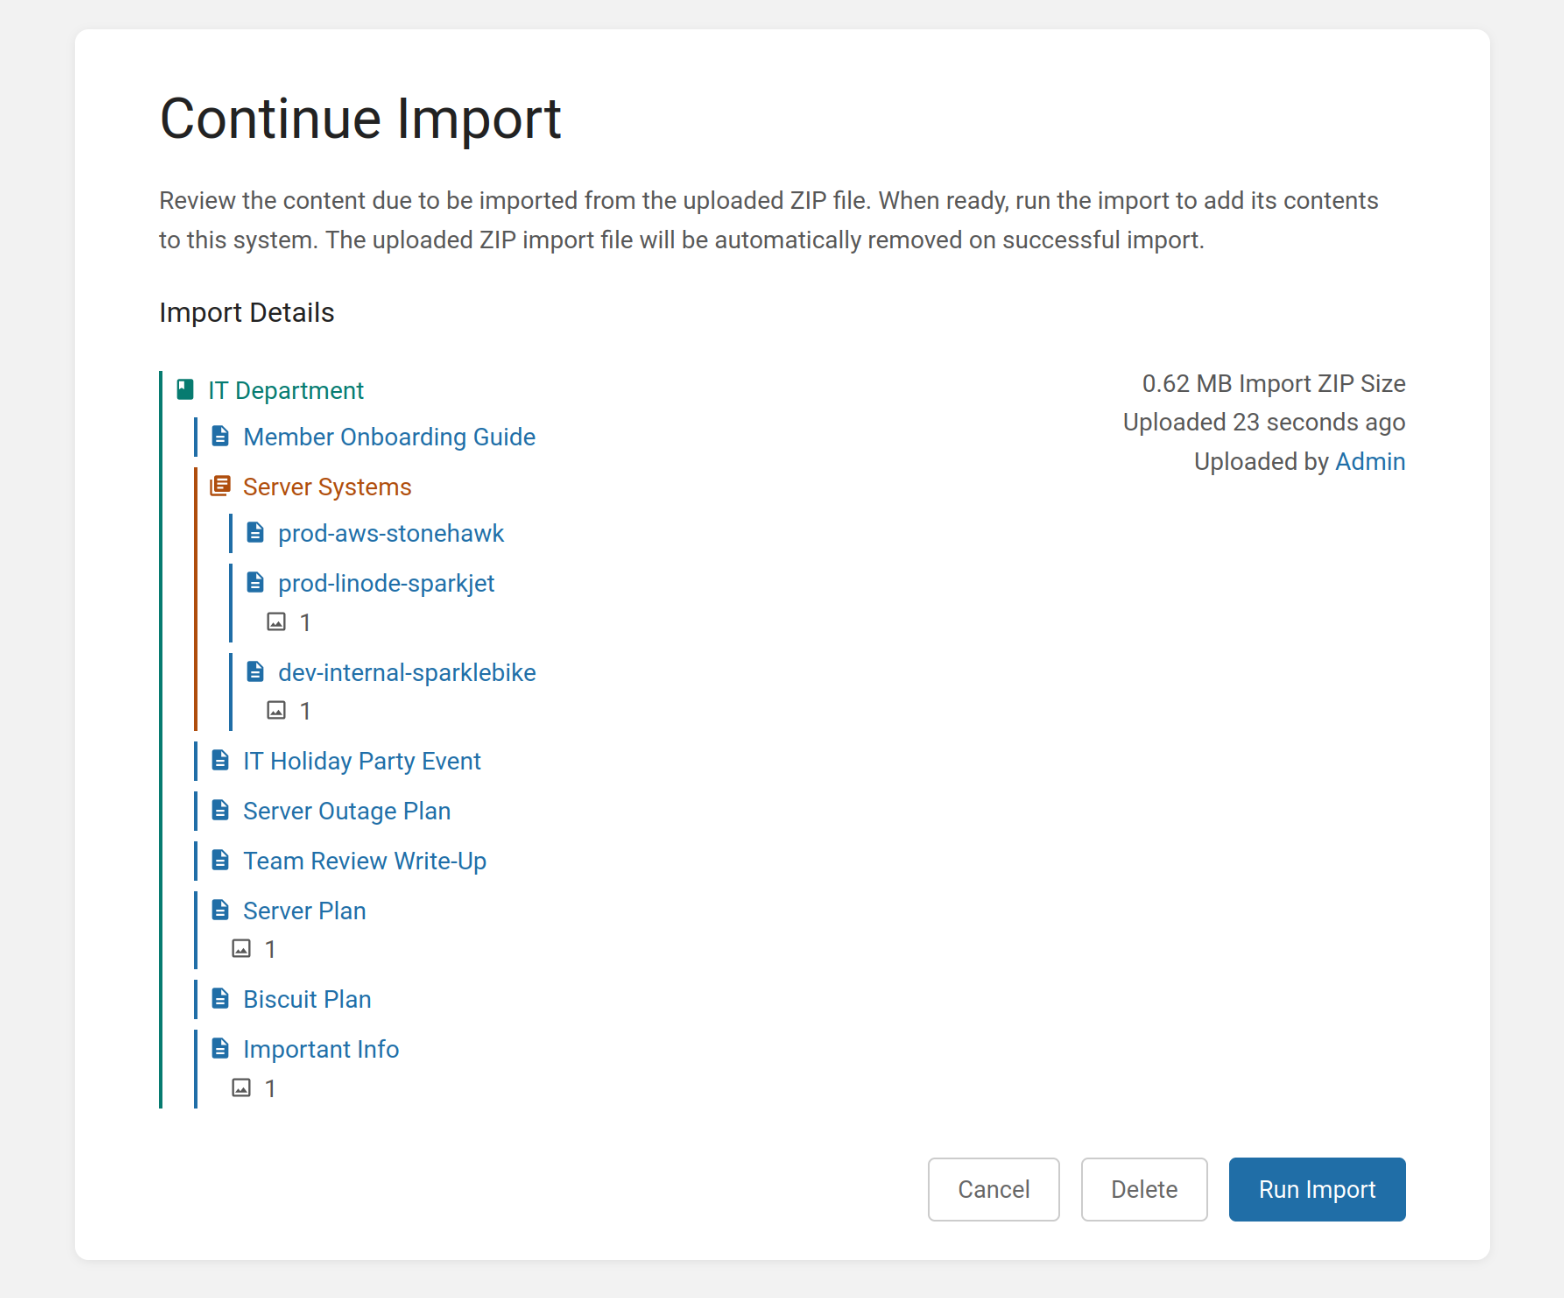The width and height of the screenshot is (1564, 1298).
Task: Click the 0.62 MB Import ZIP Size text
Action: pos(1273,383)
